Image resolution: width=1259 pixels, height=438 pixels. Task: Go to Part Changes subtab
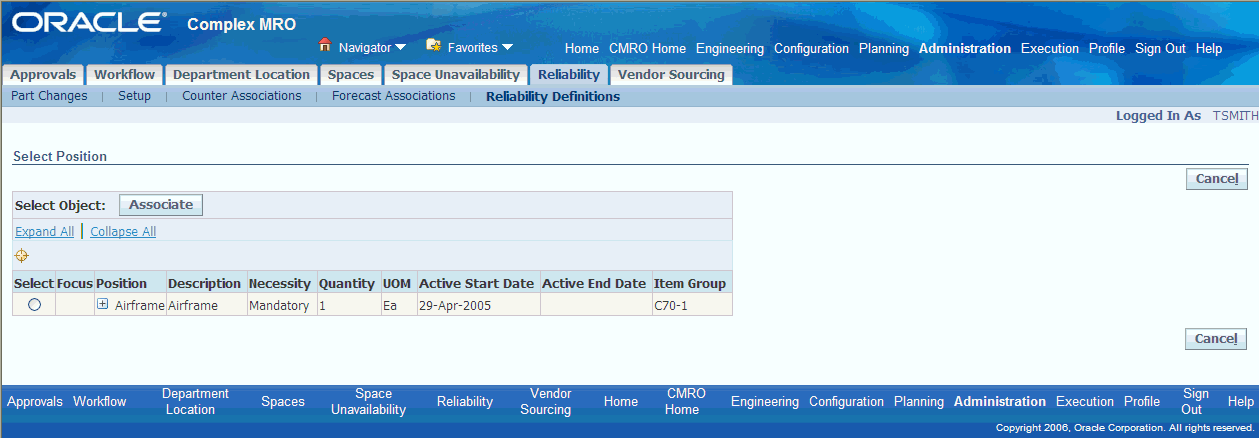pos(49,96)
